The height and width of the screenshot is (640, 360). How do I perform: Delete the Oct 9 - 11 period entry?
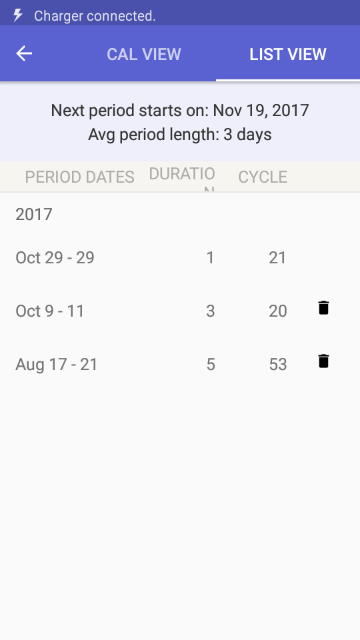323,308
